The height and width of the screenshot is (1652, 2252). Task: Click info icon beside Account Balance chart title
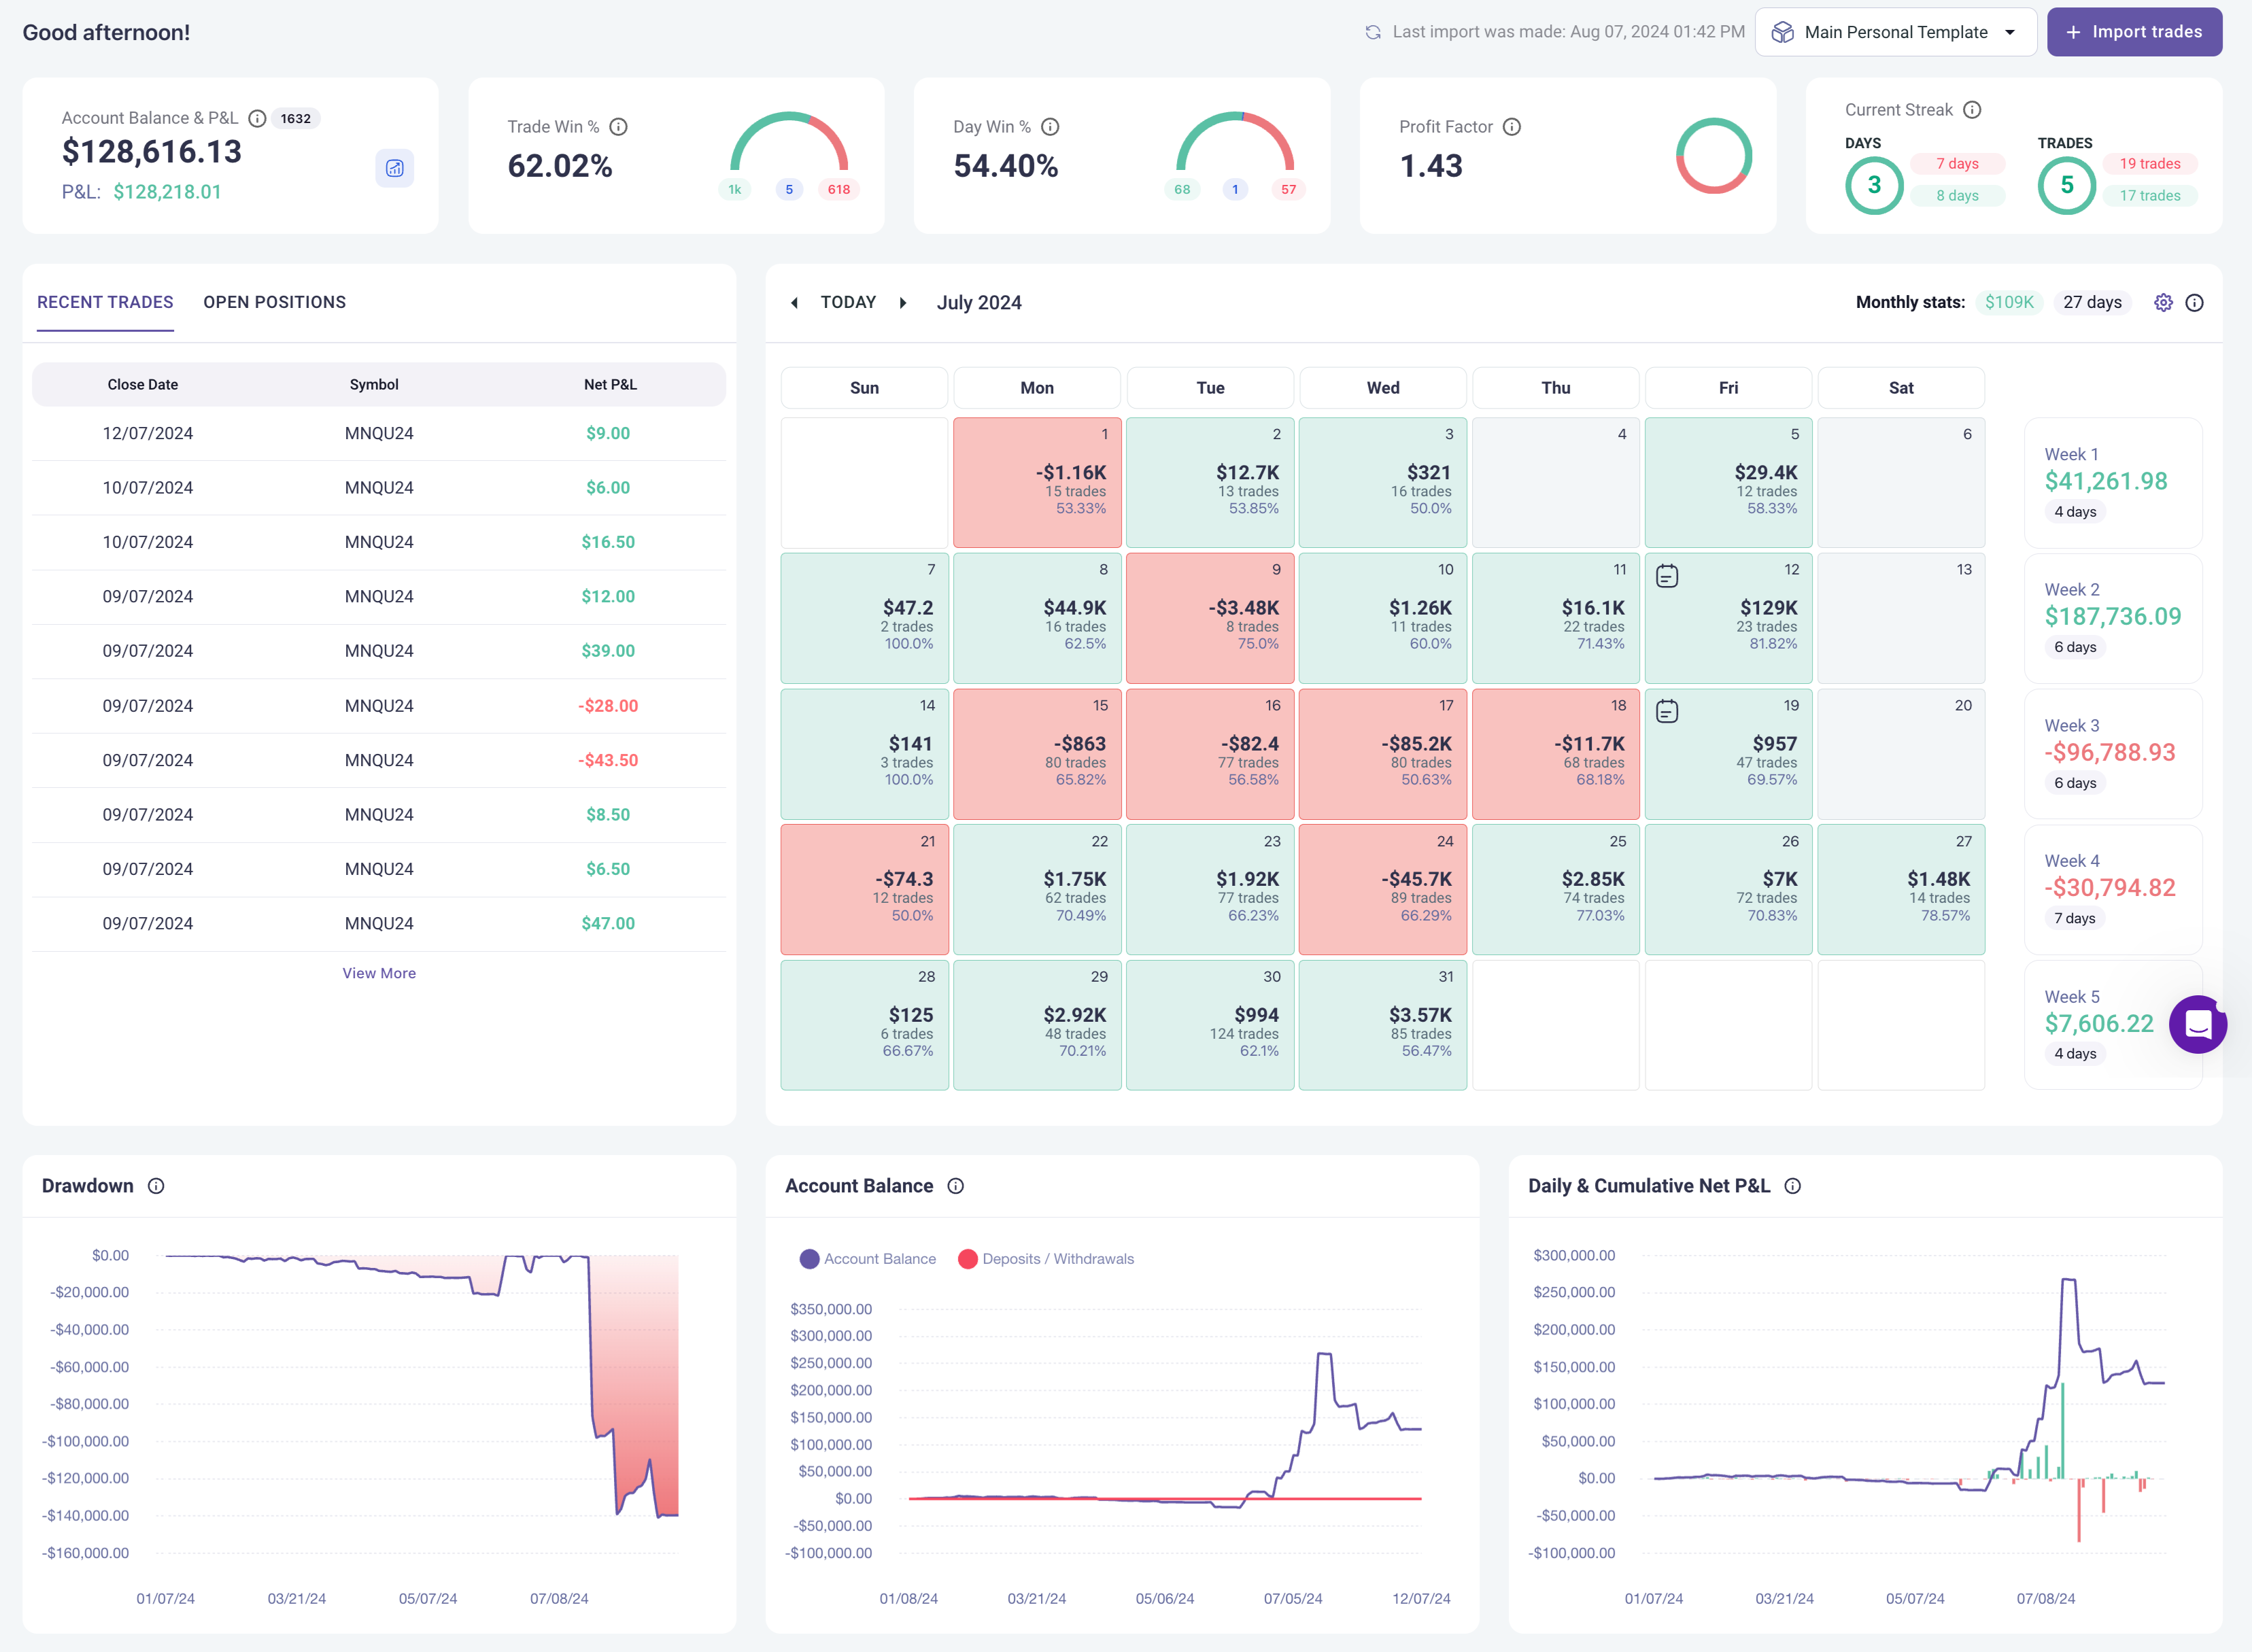pyautogui.click(x=956, y=1186)
